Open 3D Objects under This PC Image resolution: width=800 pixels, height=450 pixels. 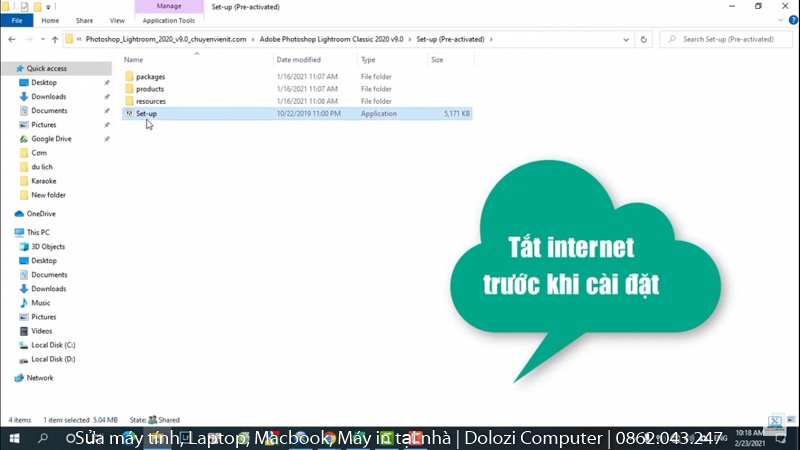[x=48, y=246]
